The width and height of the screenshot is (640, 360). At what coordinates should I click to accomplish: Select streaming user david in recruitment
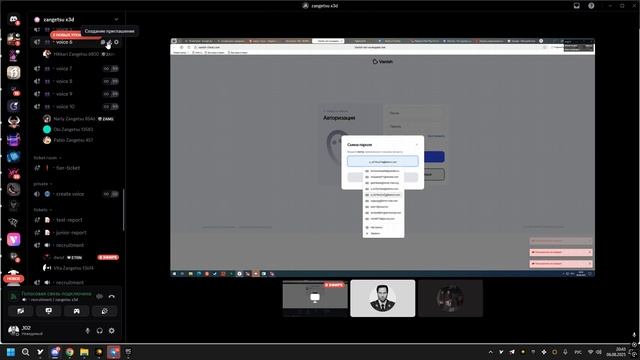[x=80, y=258]
